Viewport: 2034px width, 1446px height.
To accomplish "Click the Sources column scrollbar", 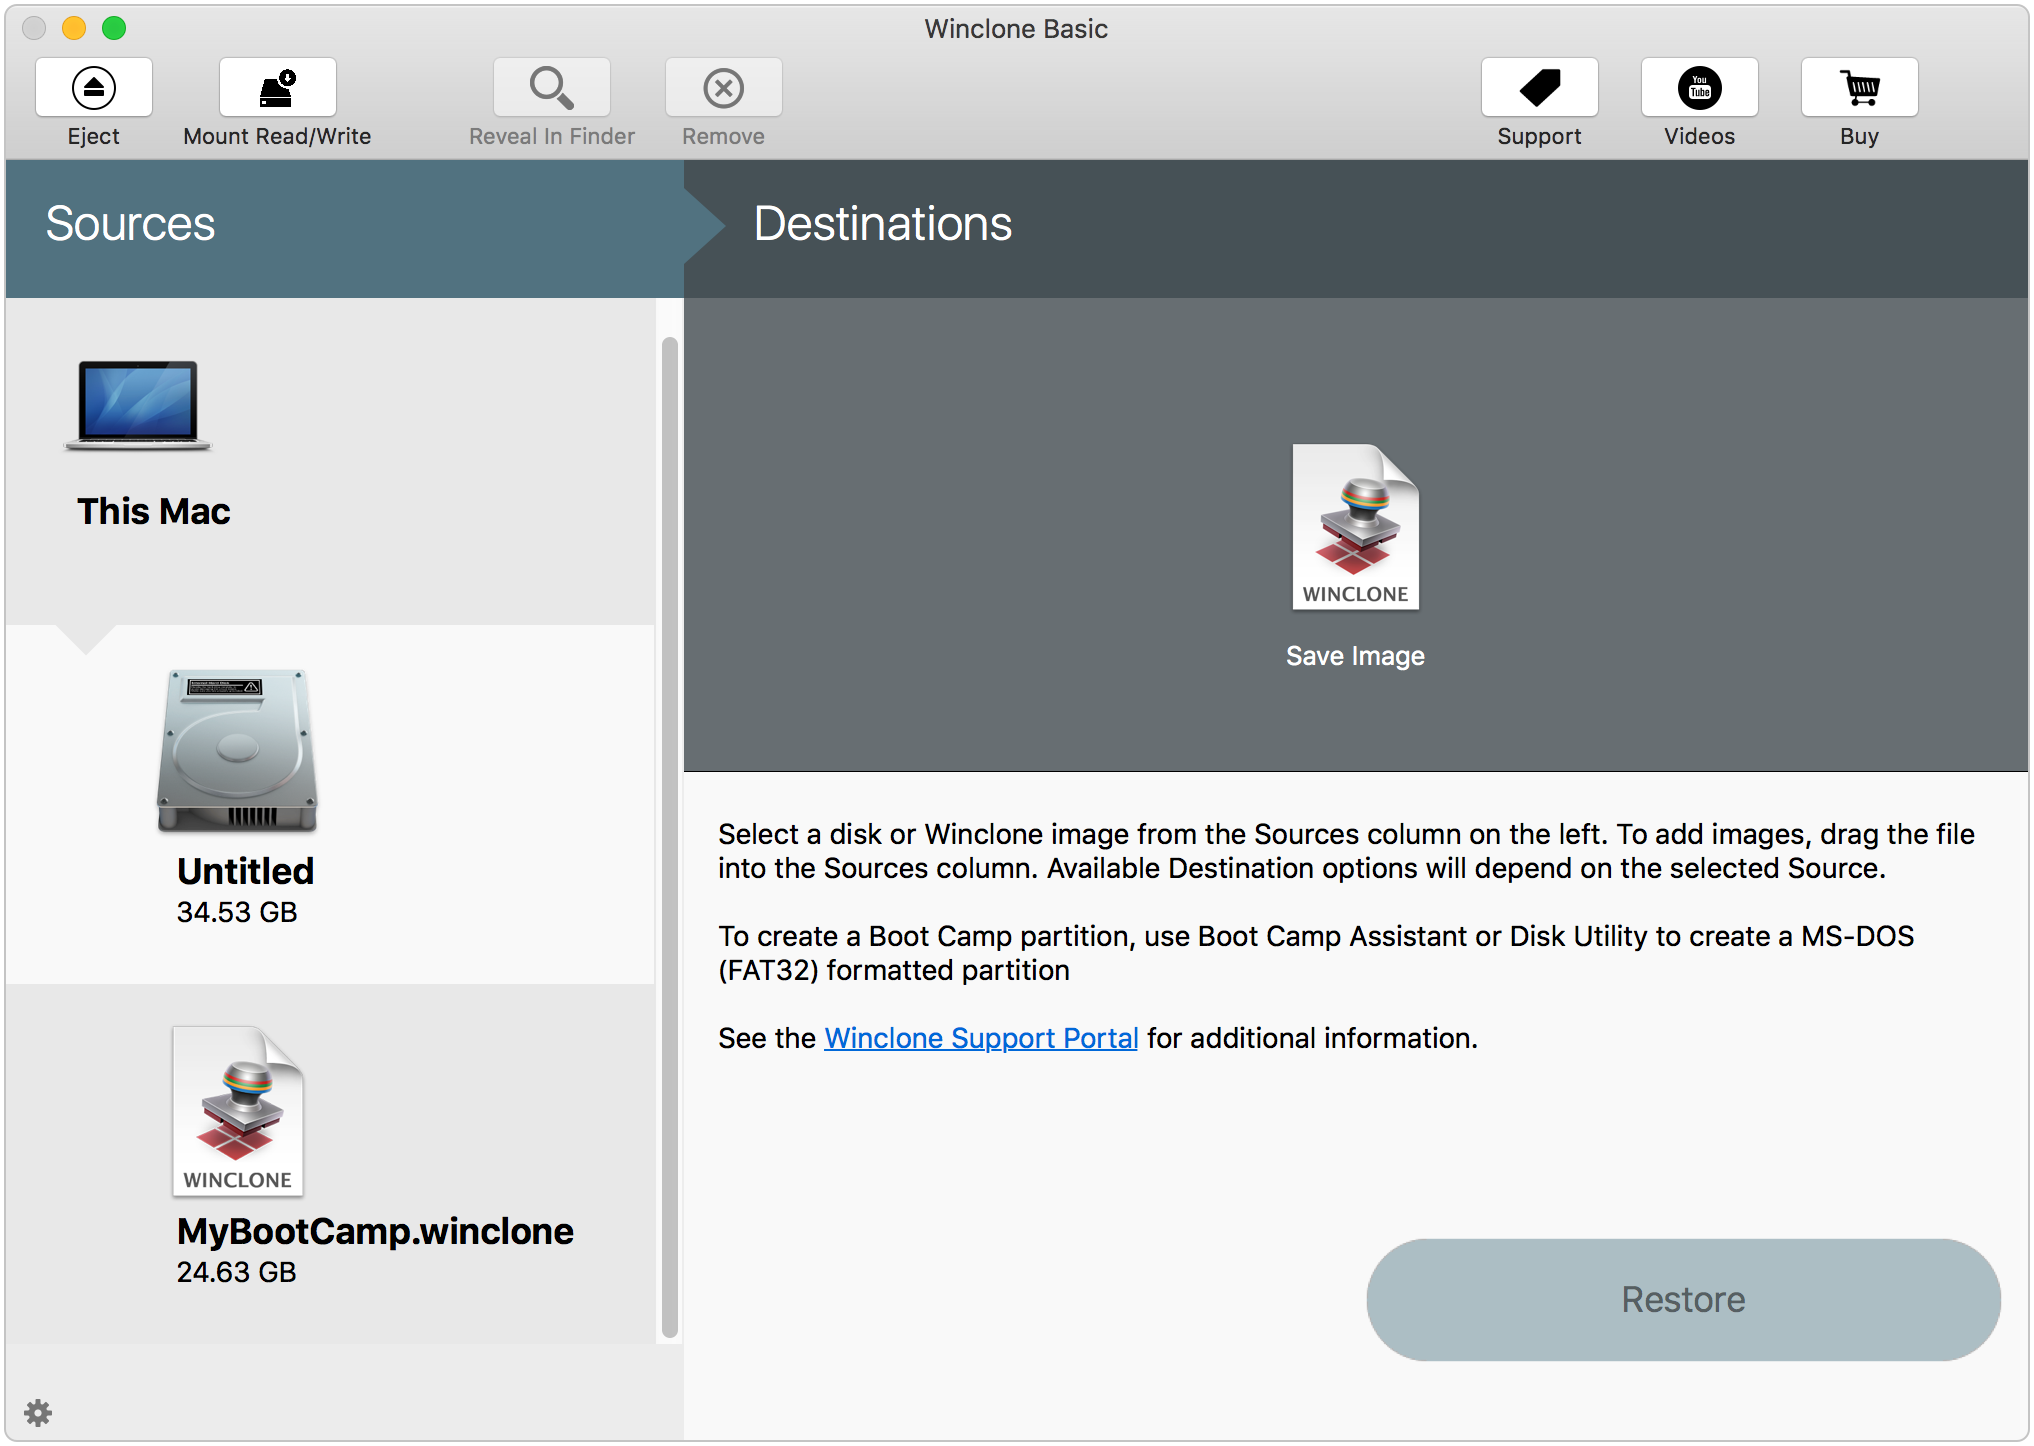I will (670, 838).
